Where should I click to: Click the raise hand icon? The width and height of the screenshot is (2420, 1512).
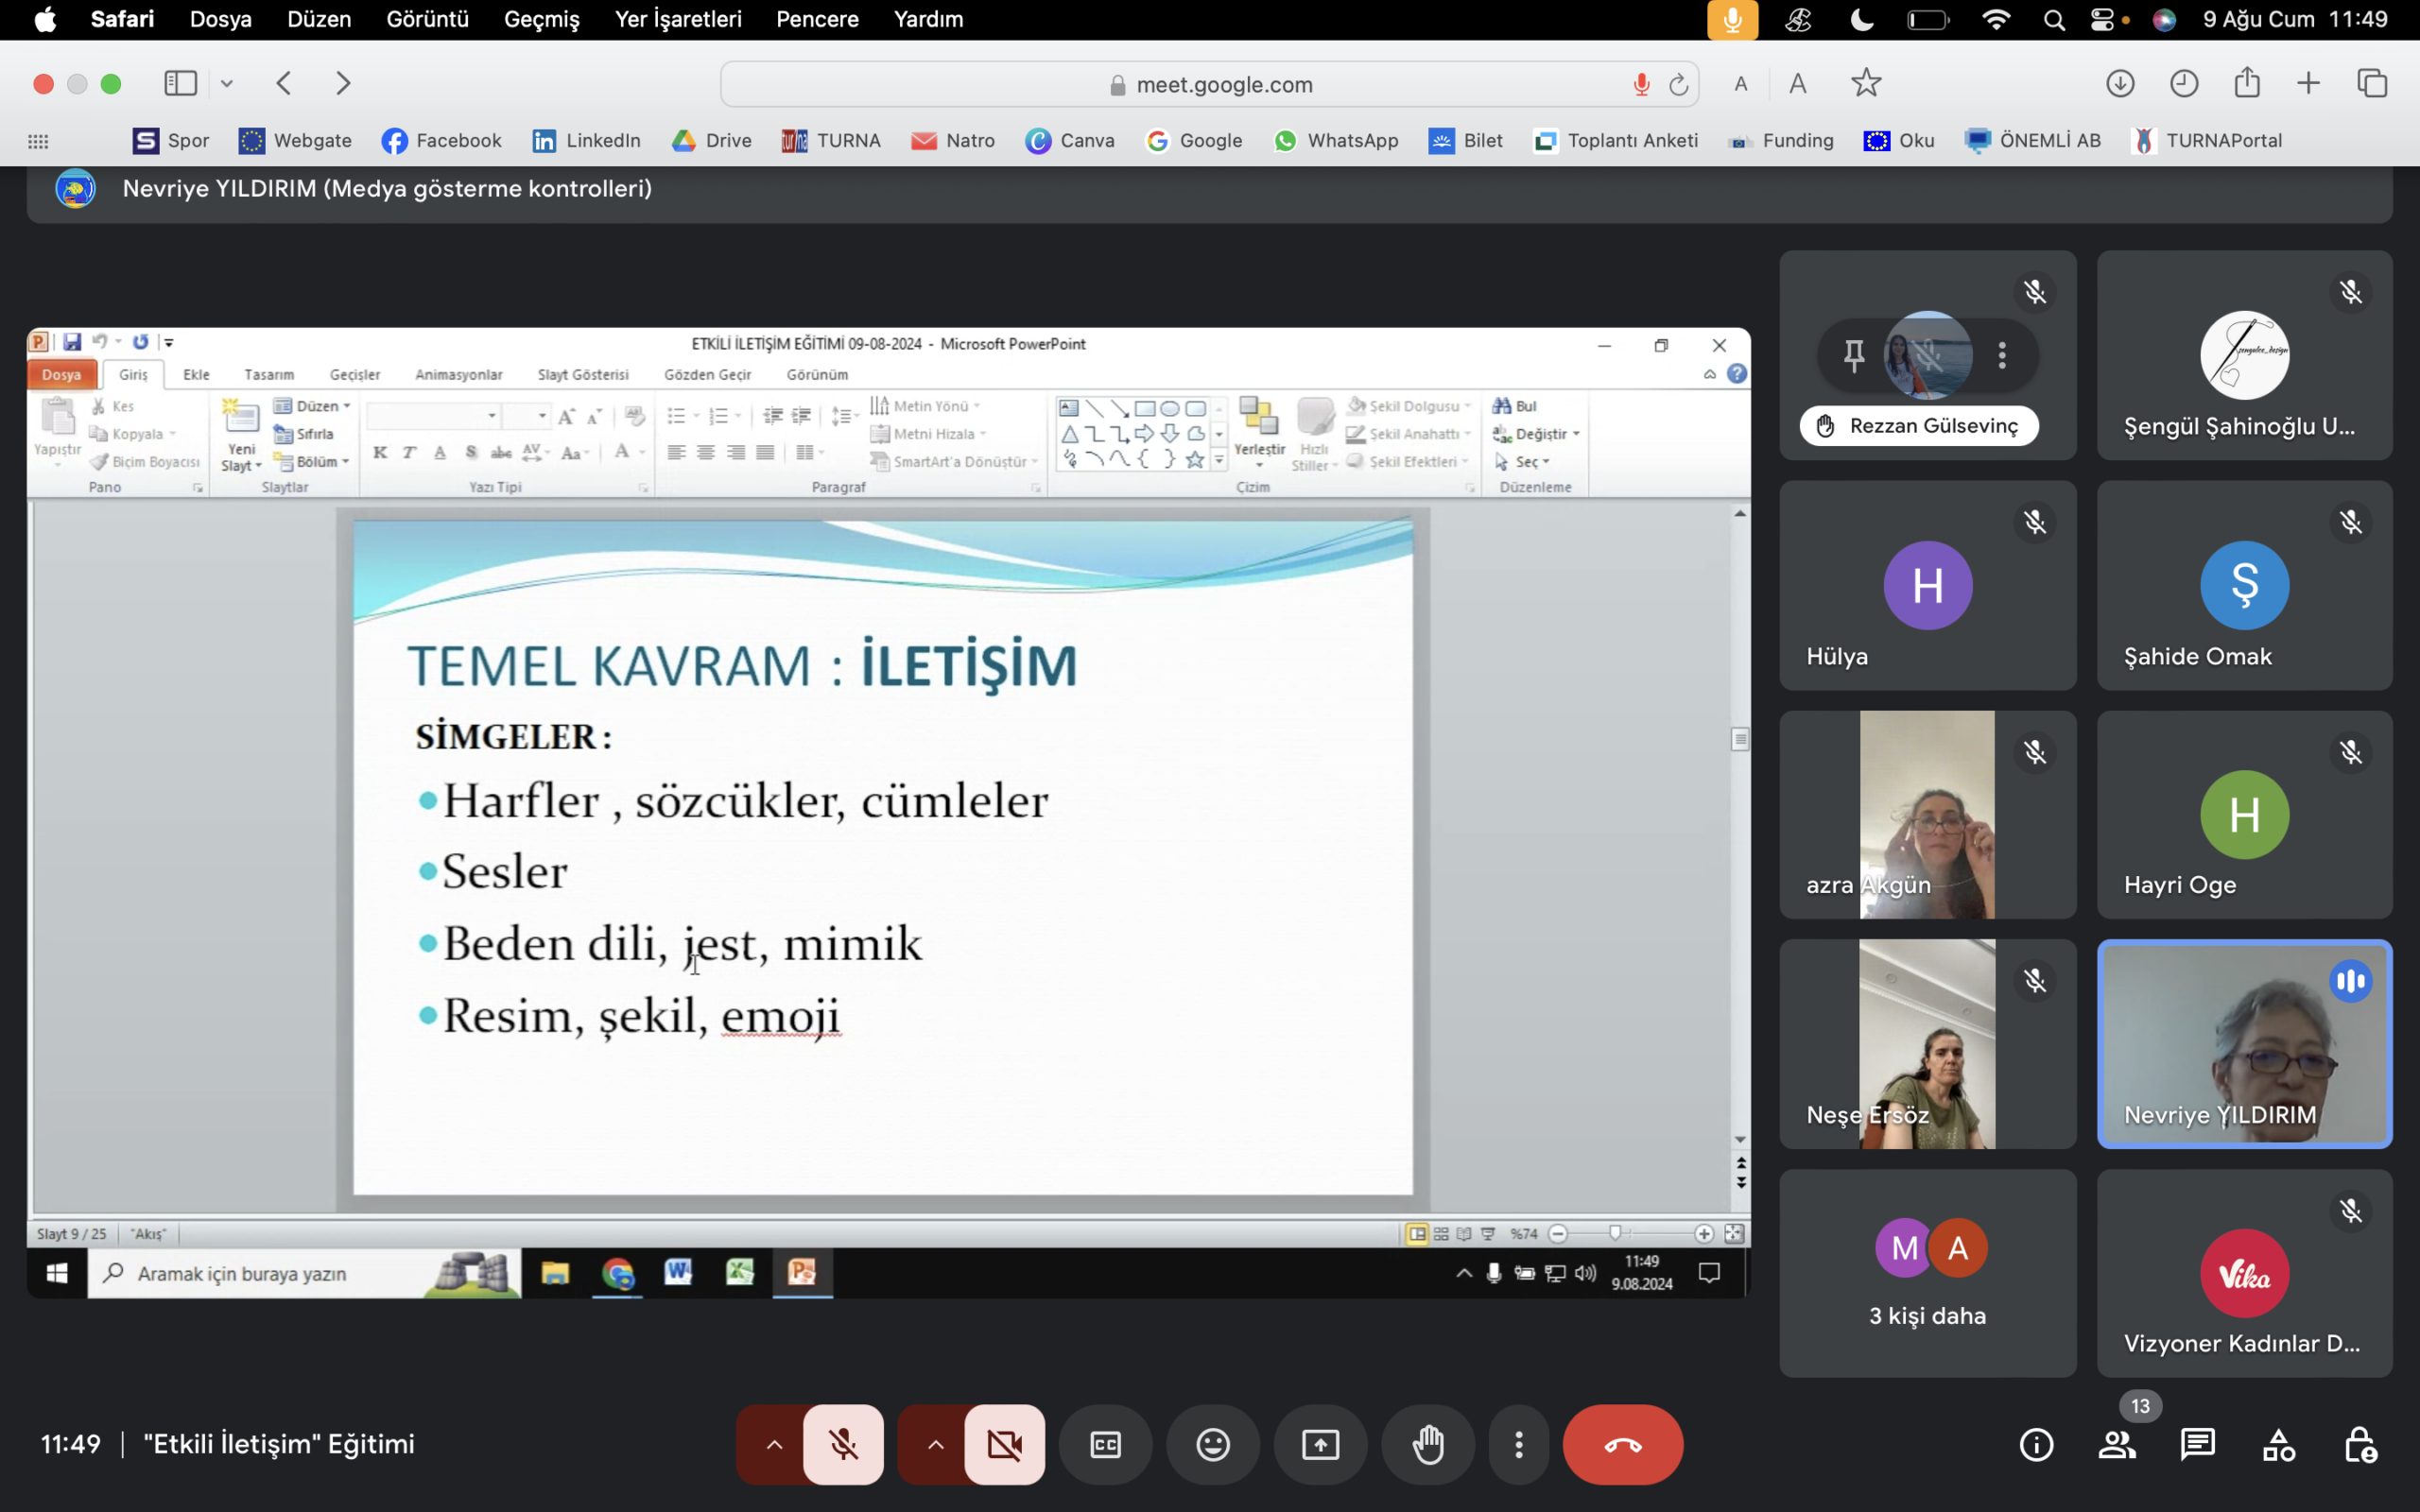pyautogui.click(x=1427, y=1444)
